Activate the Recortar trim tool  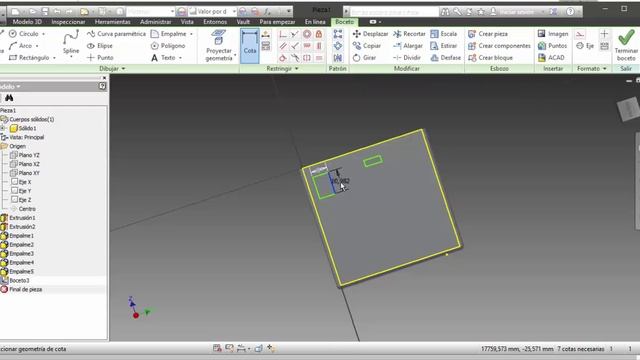[x=409, y=34]
